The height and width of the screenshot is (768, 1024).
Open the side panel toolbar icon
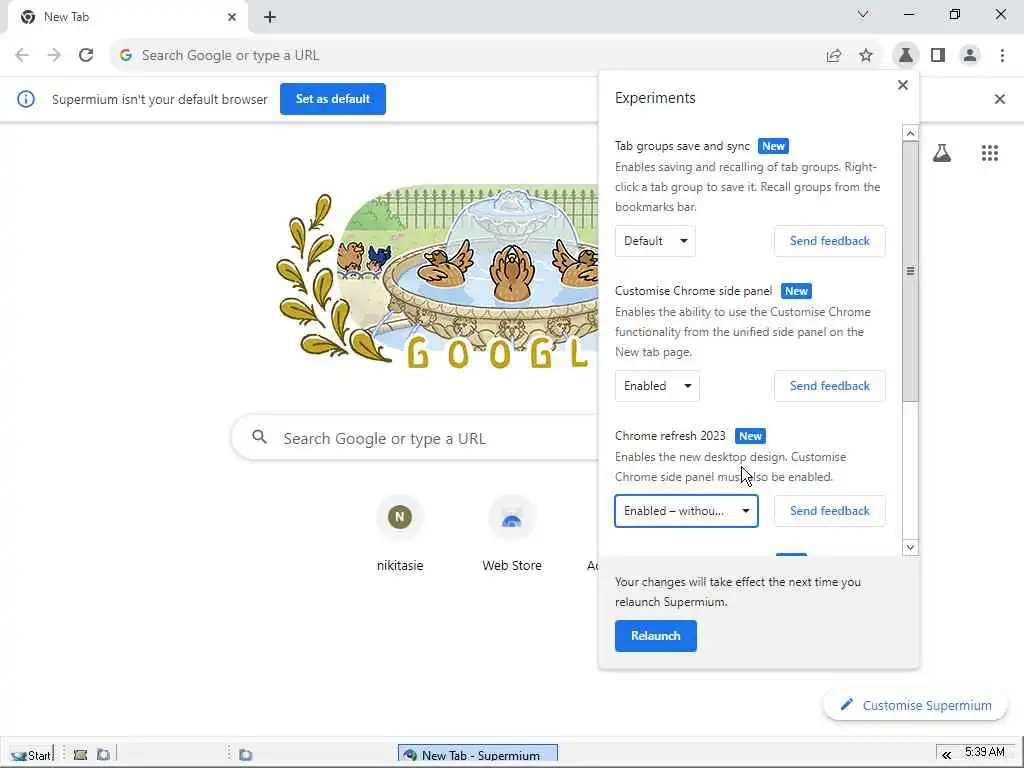[938, 56]
